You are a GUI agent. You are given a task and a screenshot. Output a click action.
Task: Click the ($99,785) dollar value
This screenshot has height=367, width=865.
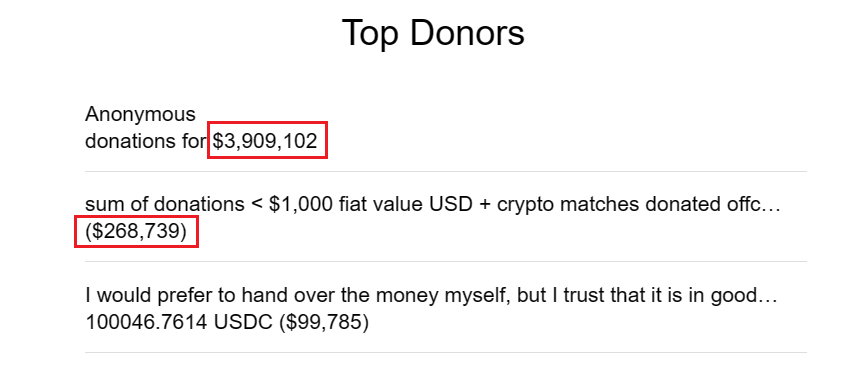[324, 322]
